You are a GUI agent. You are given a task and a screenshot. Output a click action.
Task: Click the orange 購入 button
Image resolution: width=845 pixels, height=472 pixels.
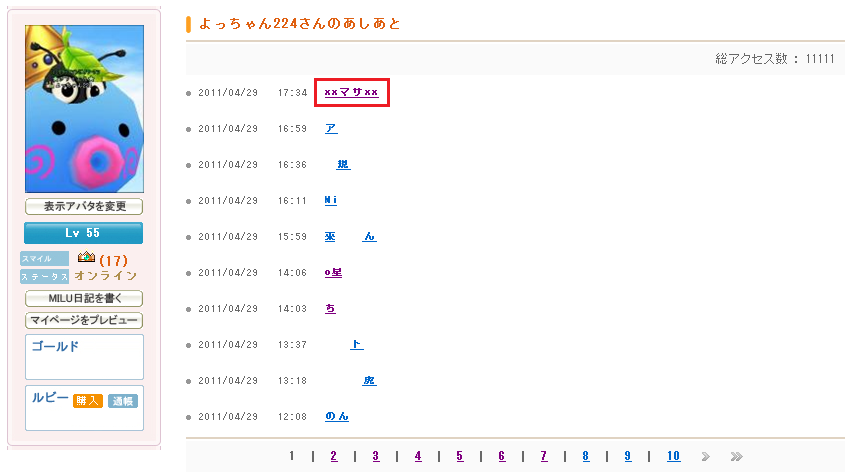(88, 400)
